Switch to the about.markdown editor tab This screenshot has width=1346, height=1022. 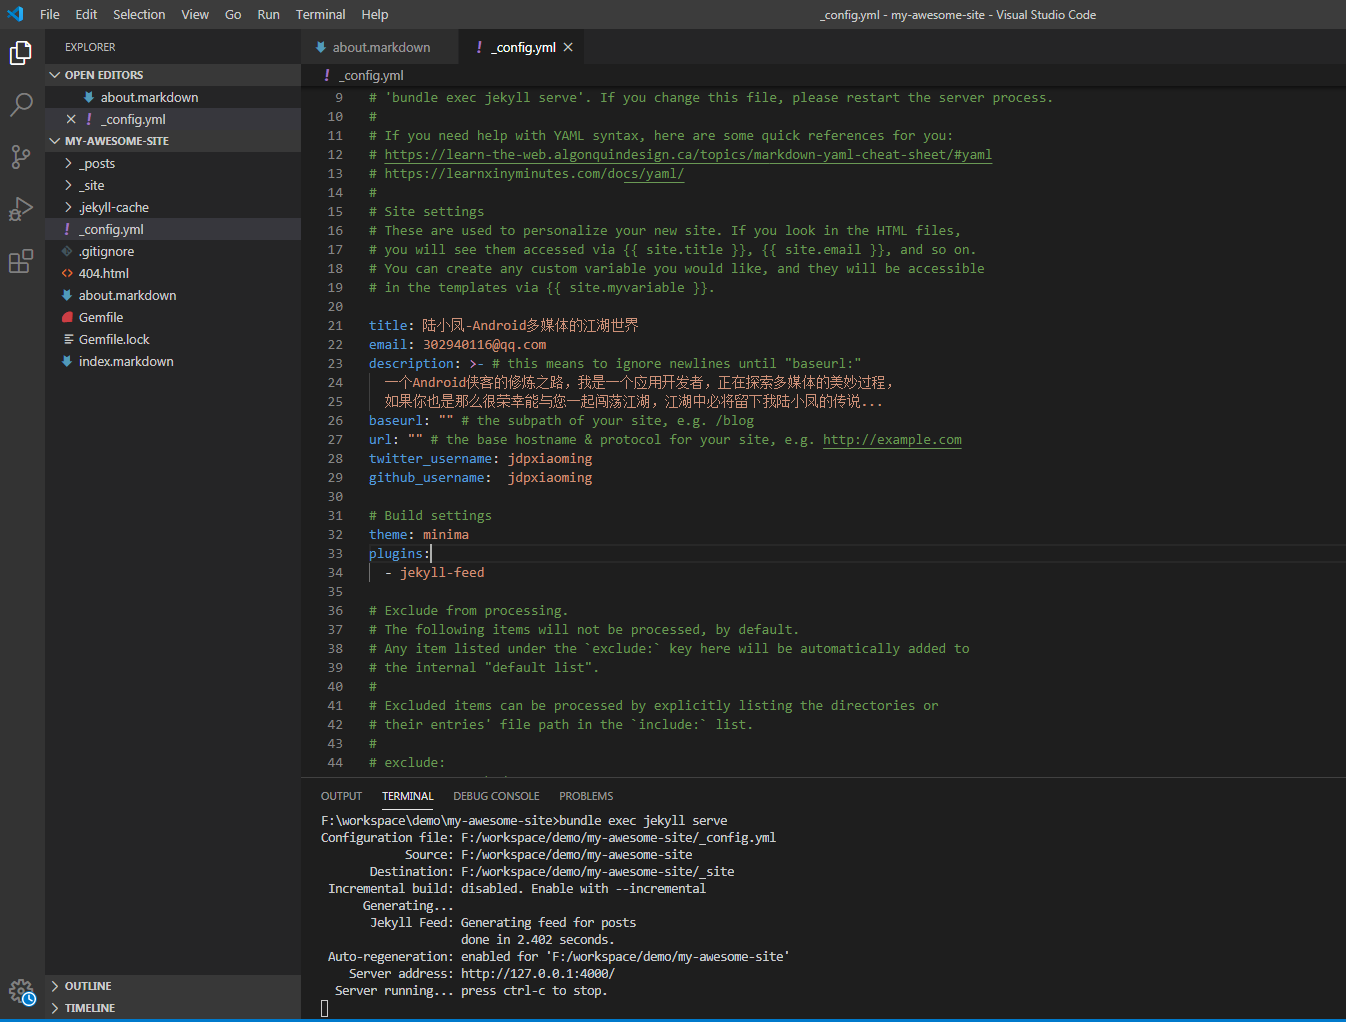(x=379, y=47)
